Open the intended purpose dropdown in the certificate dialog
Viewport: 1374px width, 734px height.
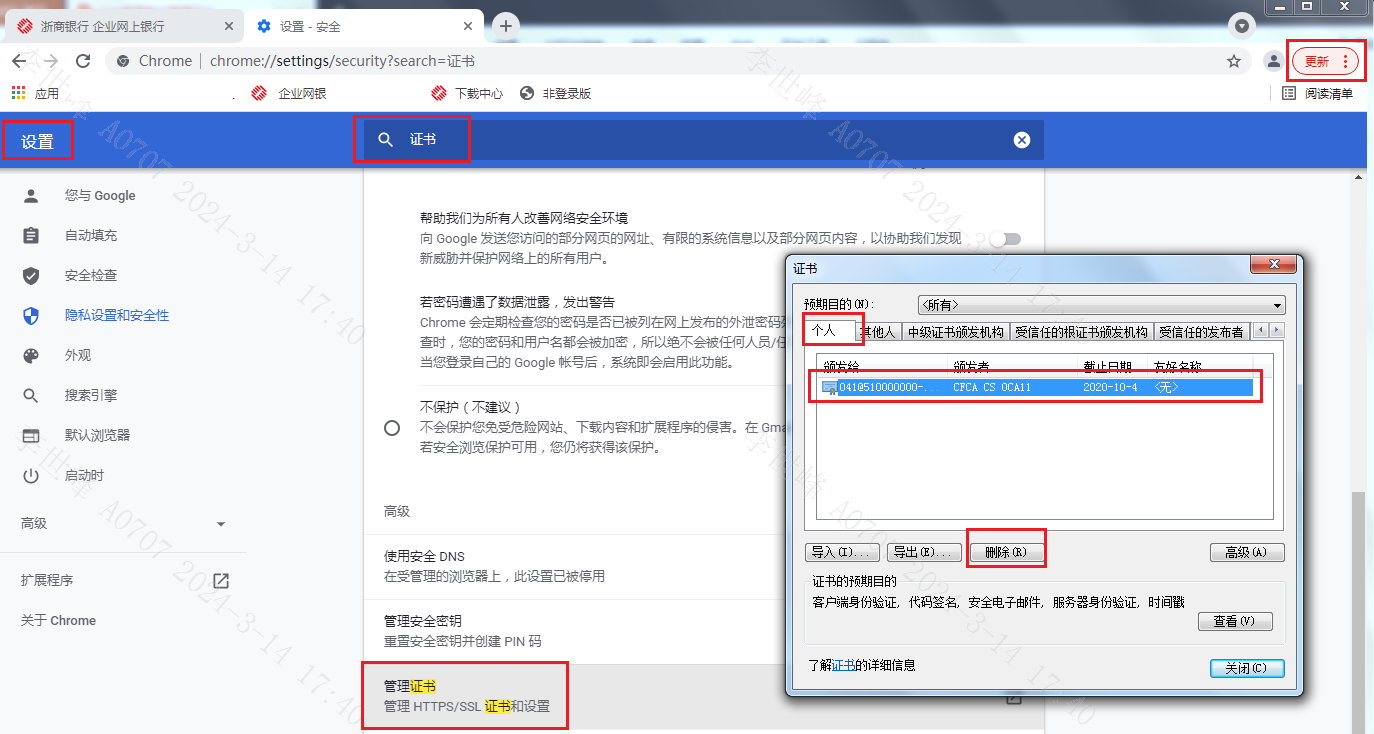(x=1101, y=305)
